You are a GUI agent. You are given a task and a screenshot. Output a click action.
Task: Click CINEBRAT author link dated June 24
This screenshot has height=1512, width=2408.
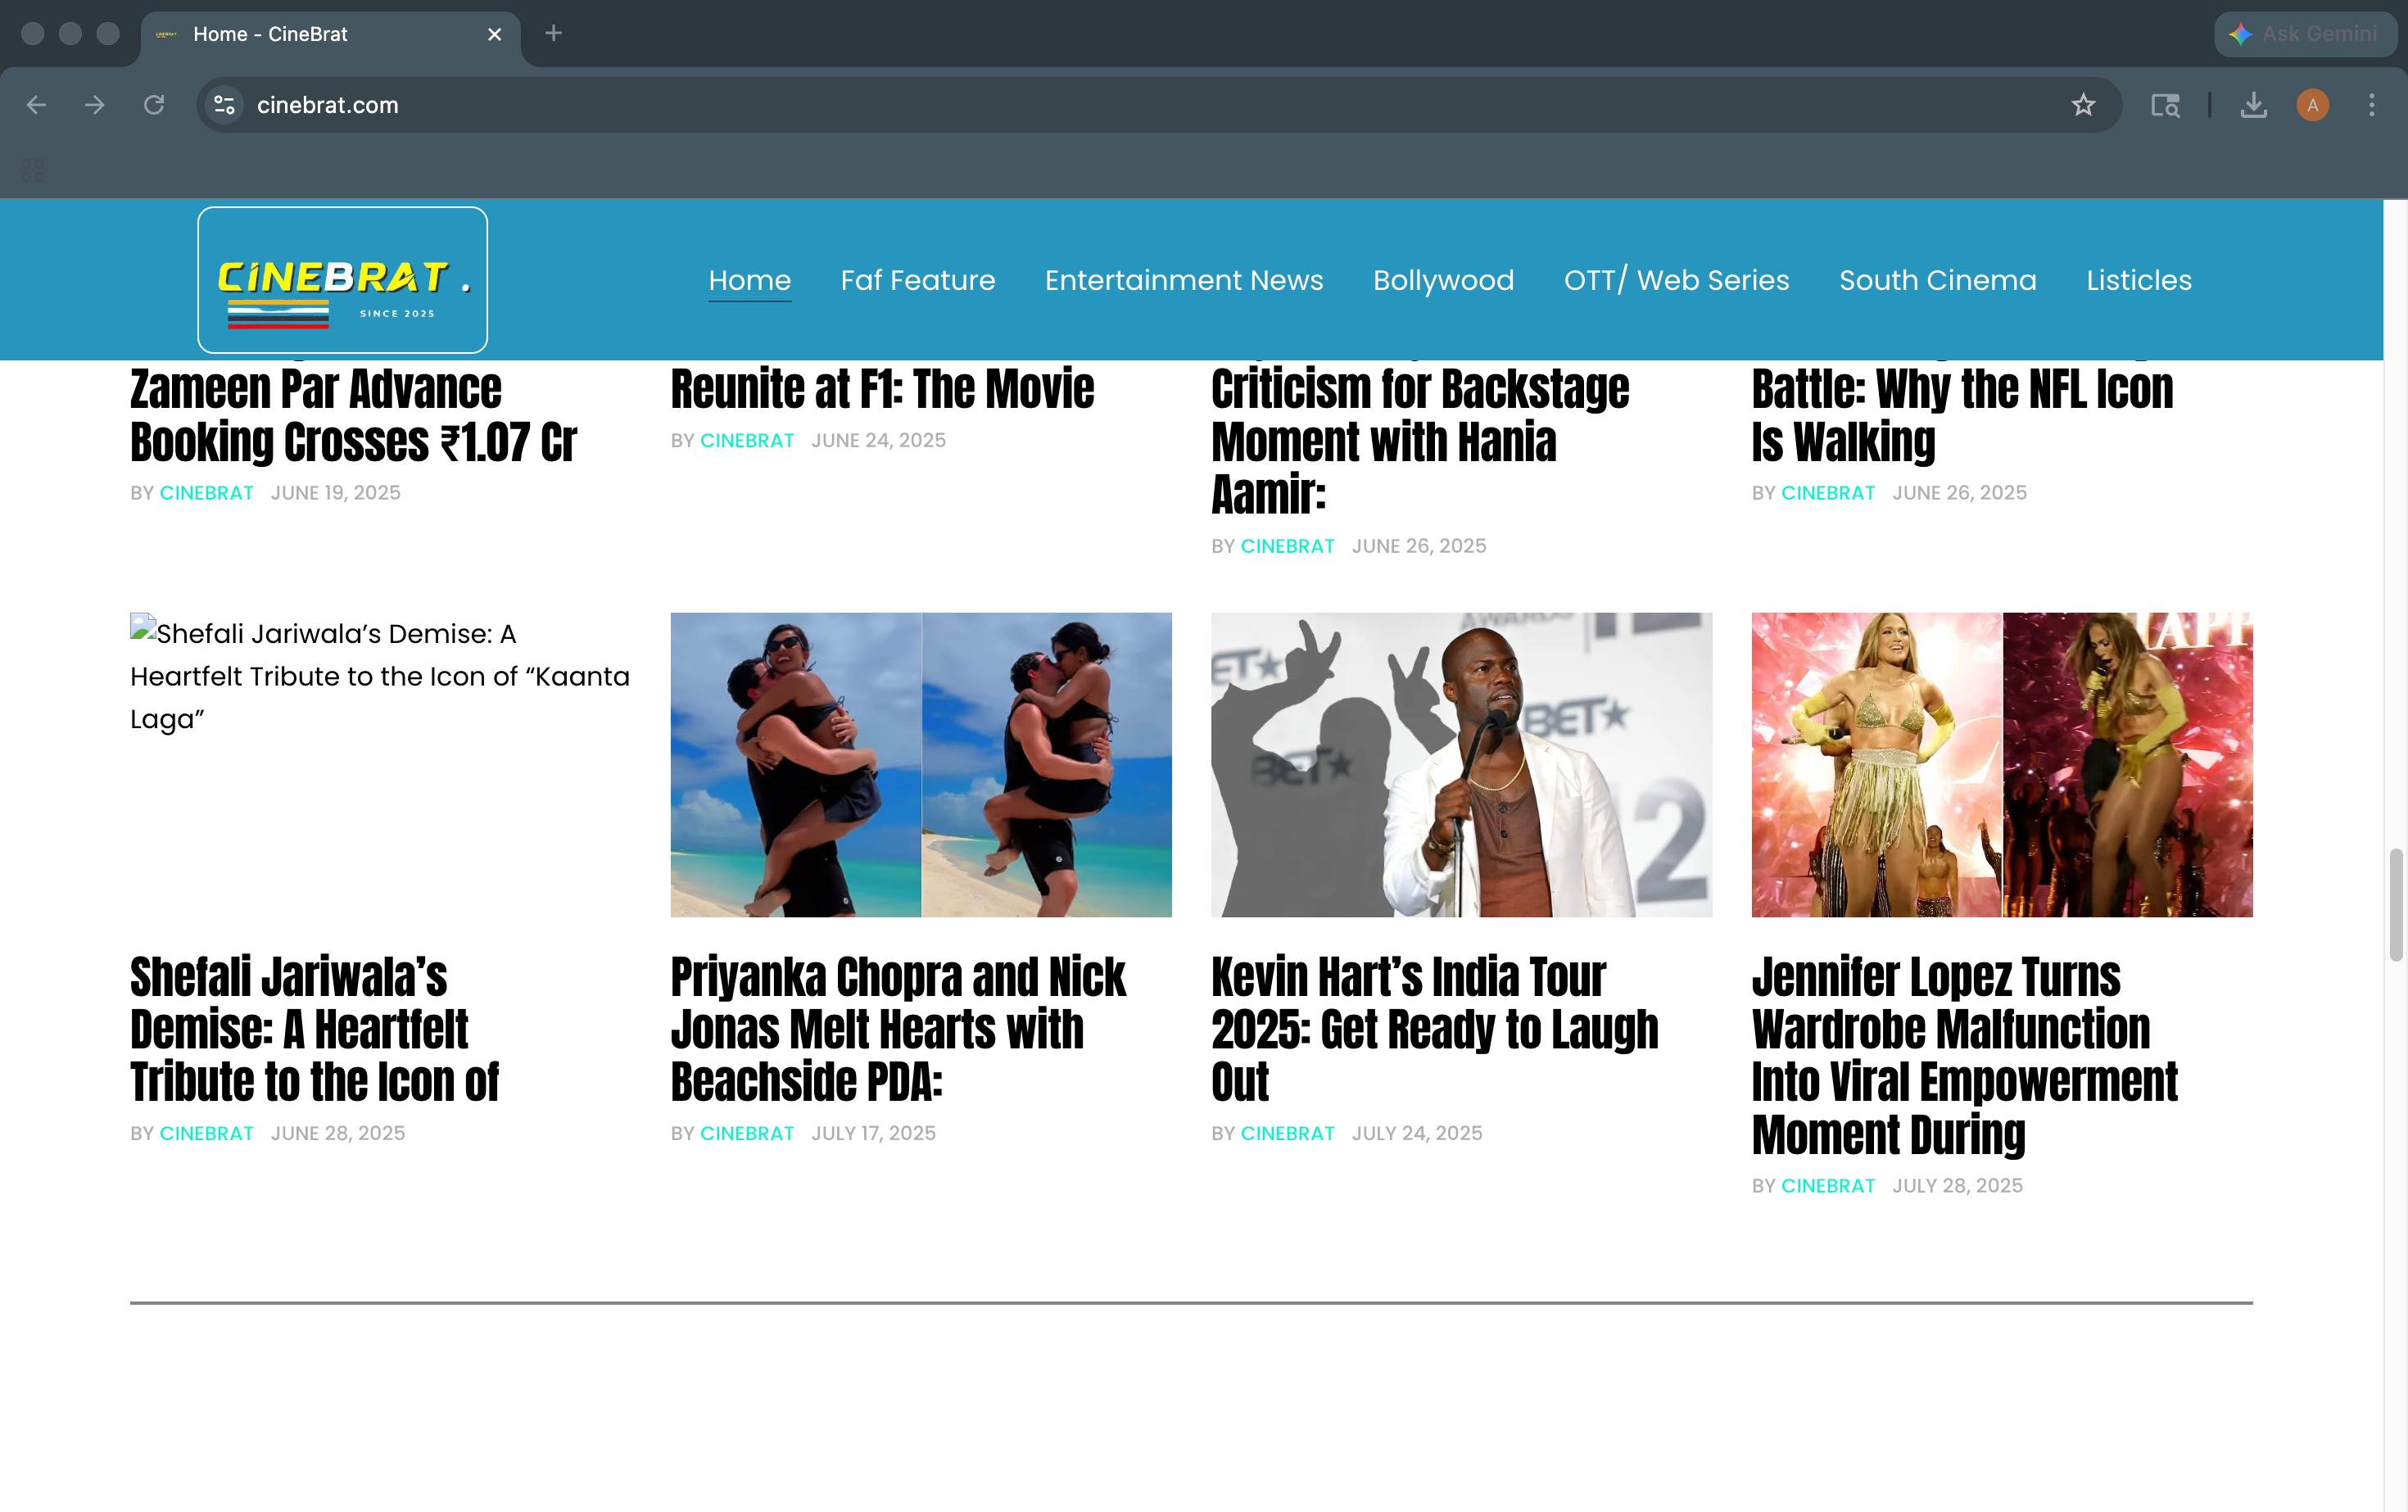coord(747,441)
